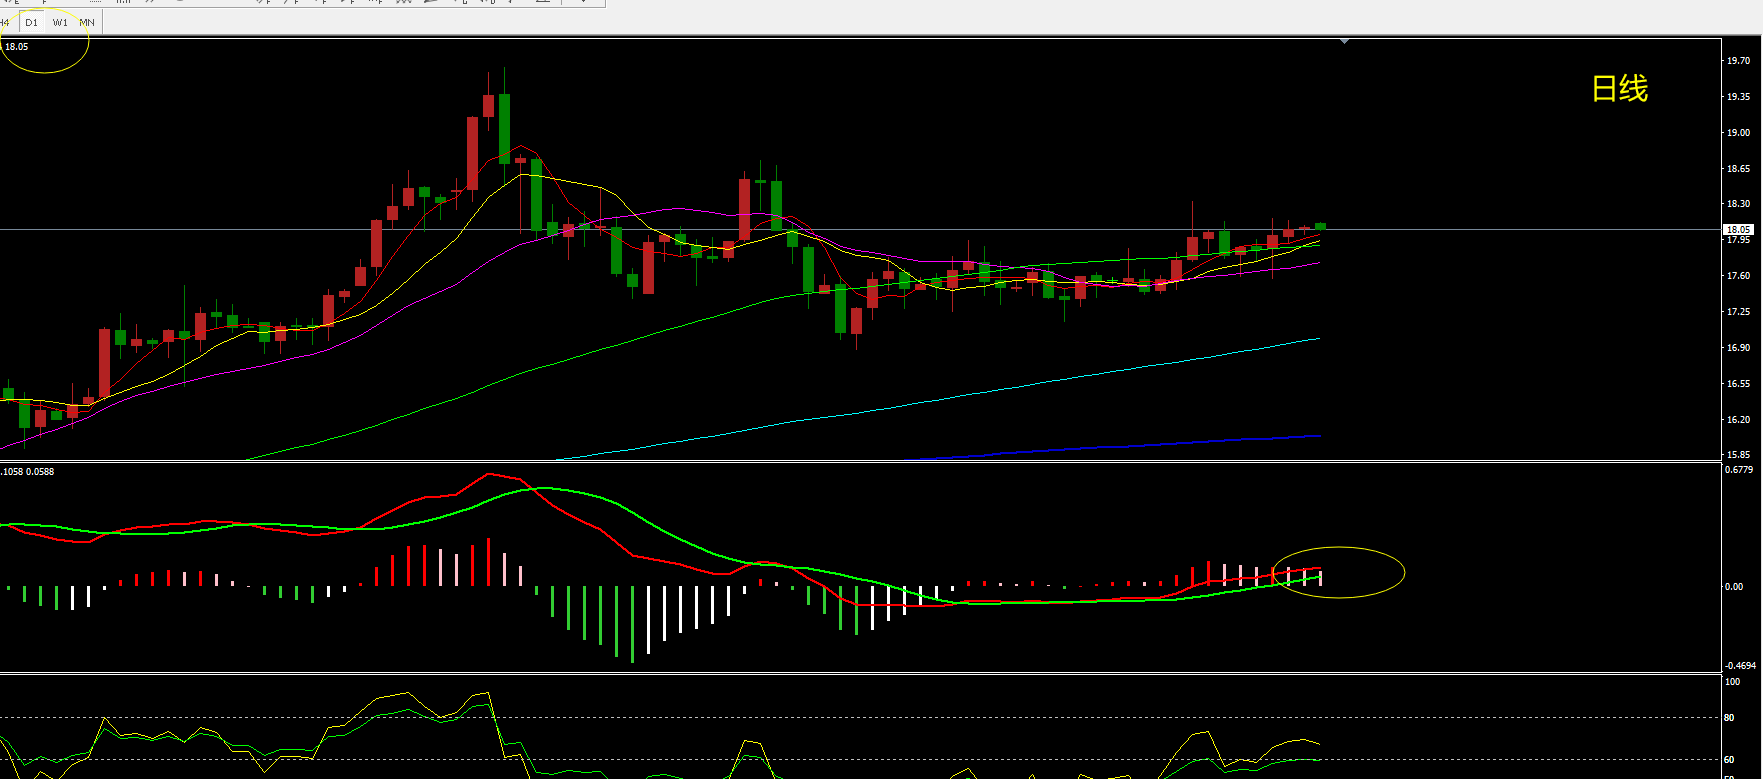This screenshot has width=1763, height=779.
Task: Click the 18.65 price scale label
Action: point(1738,168)
